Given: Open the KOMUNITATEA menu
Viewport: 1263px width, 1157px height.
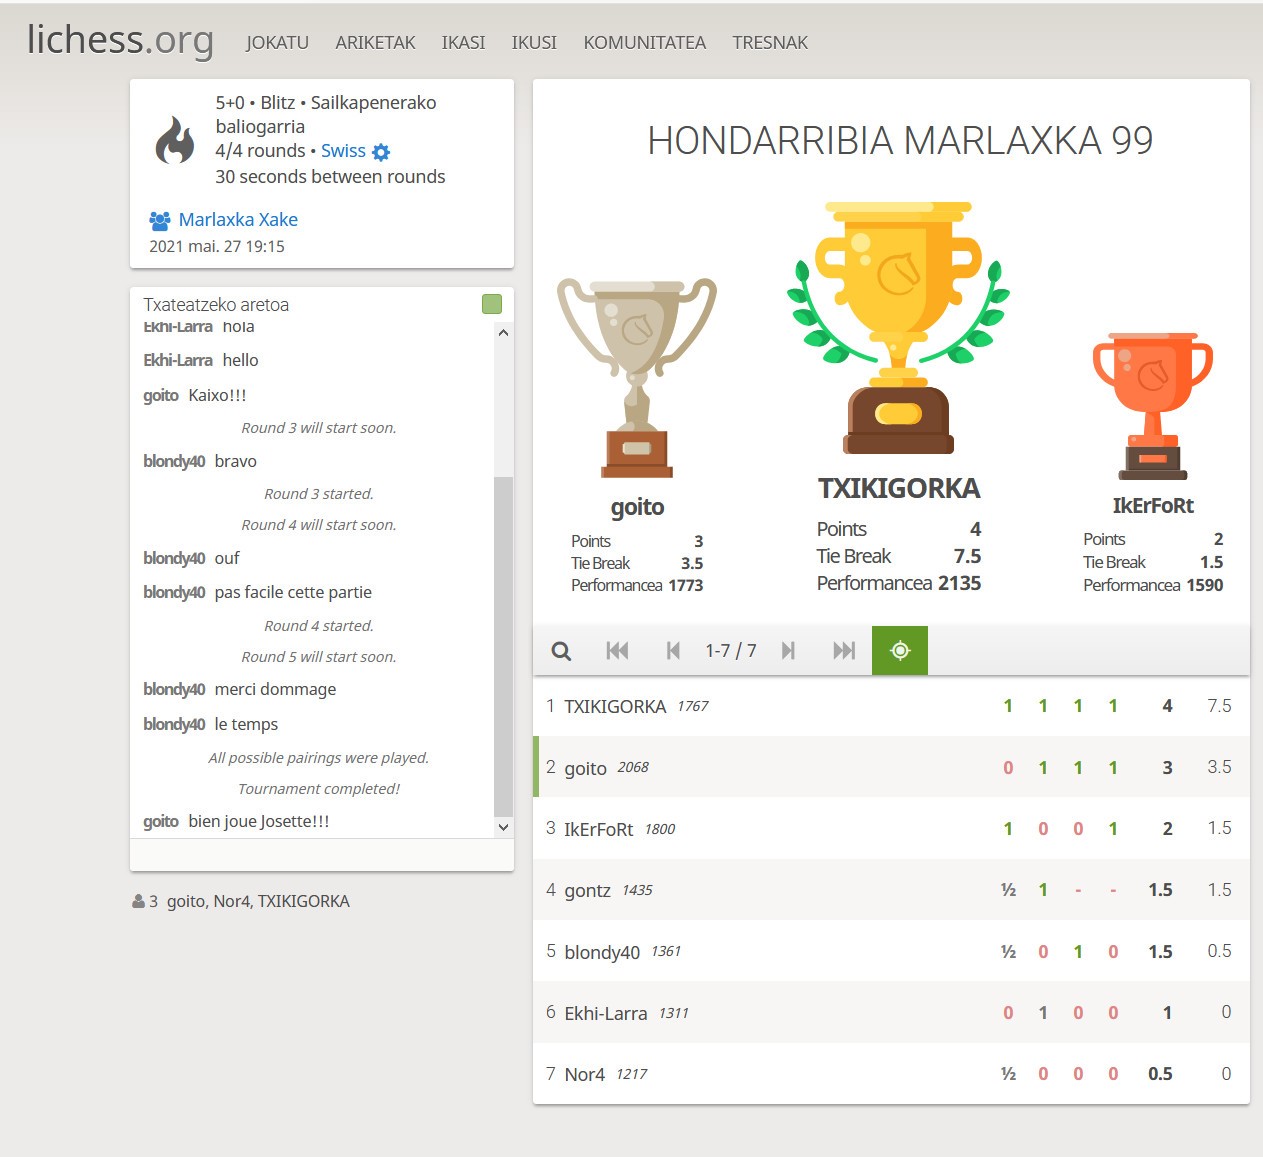Looking at the screenshot, I should tap(644, 43).
